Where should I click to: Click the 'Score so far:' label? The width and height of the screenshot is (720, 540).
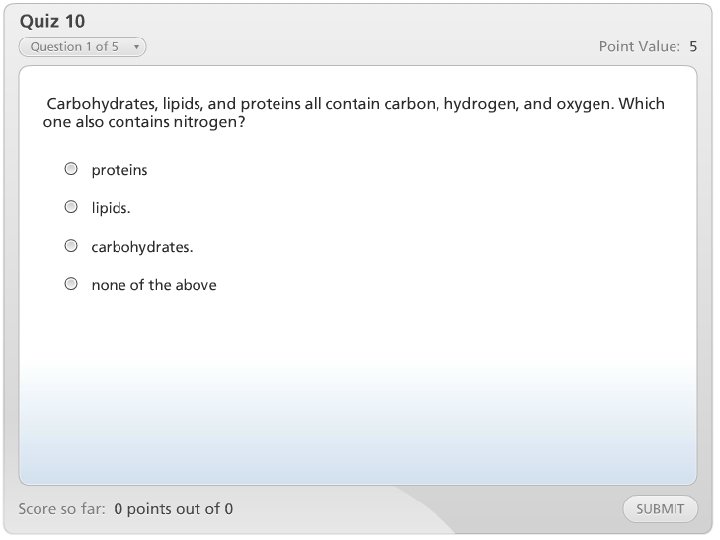pos(62,509)
